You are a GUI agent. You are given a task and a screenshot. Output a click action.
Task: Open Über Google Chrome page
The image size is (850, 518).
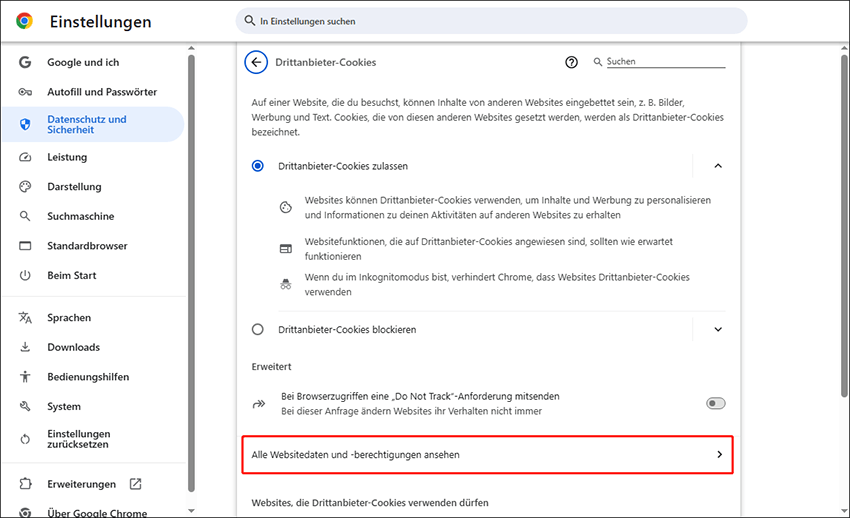97,513
